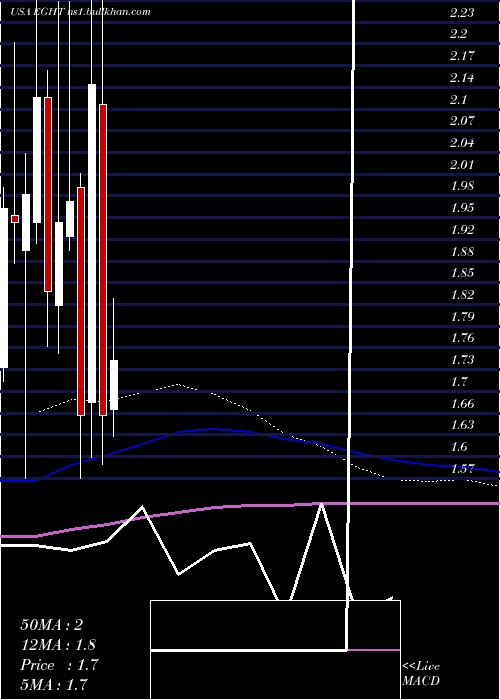Image resolution: width=500 pixels, height=700 pixels.
Task: Select the 1.92 price axis label
Action: click(462, 230)
